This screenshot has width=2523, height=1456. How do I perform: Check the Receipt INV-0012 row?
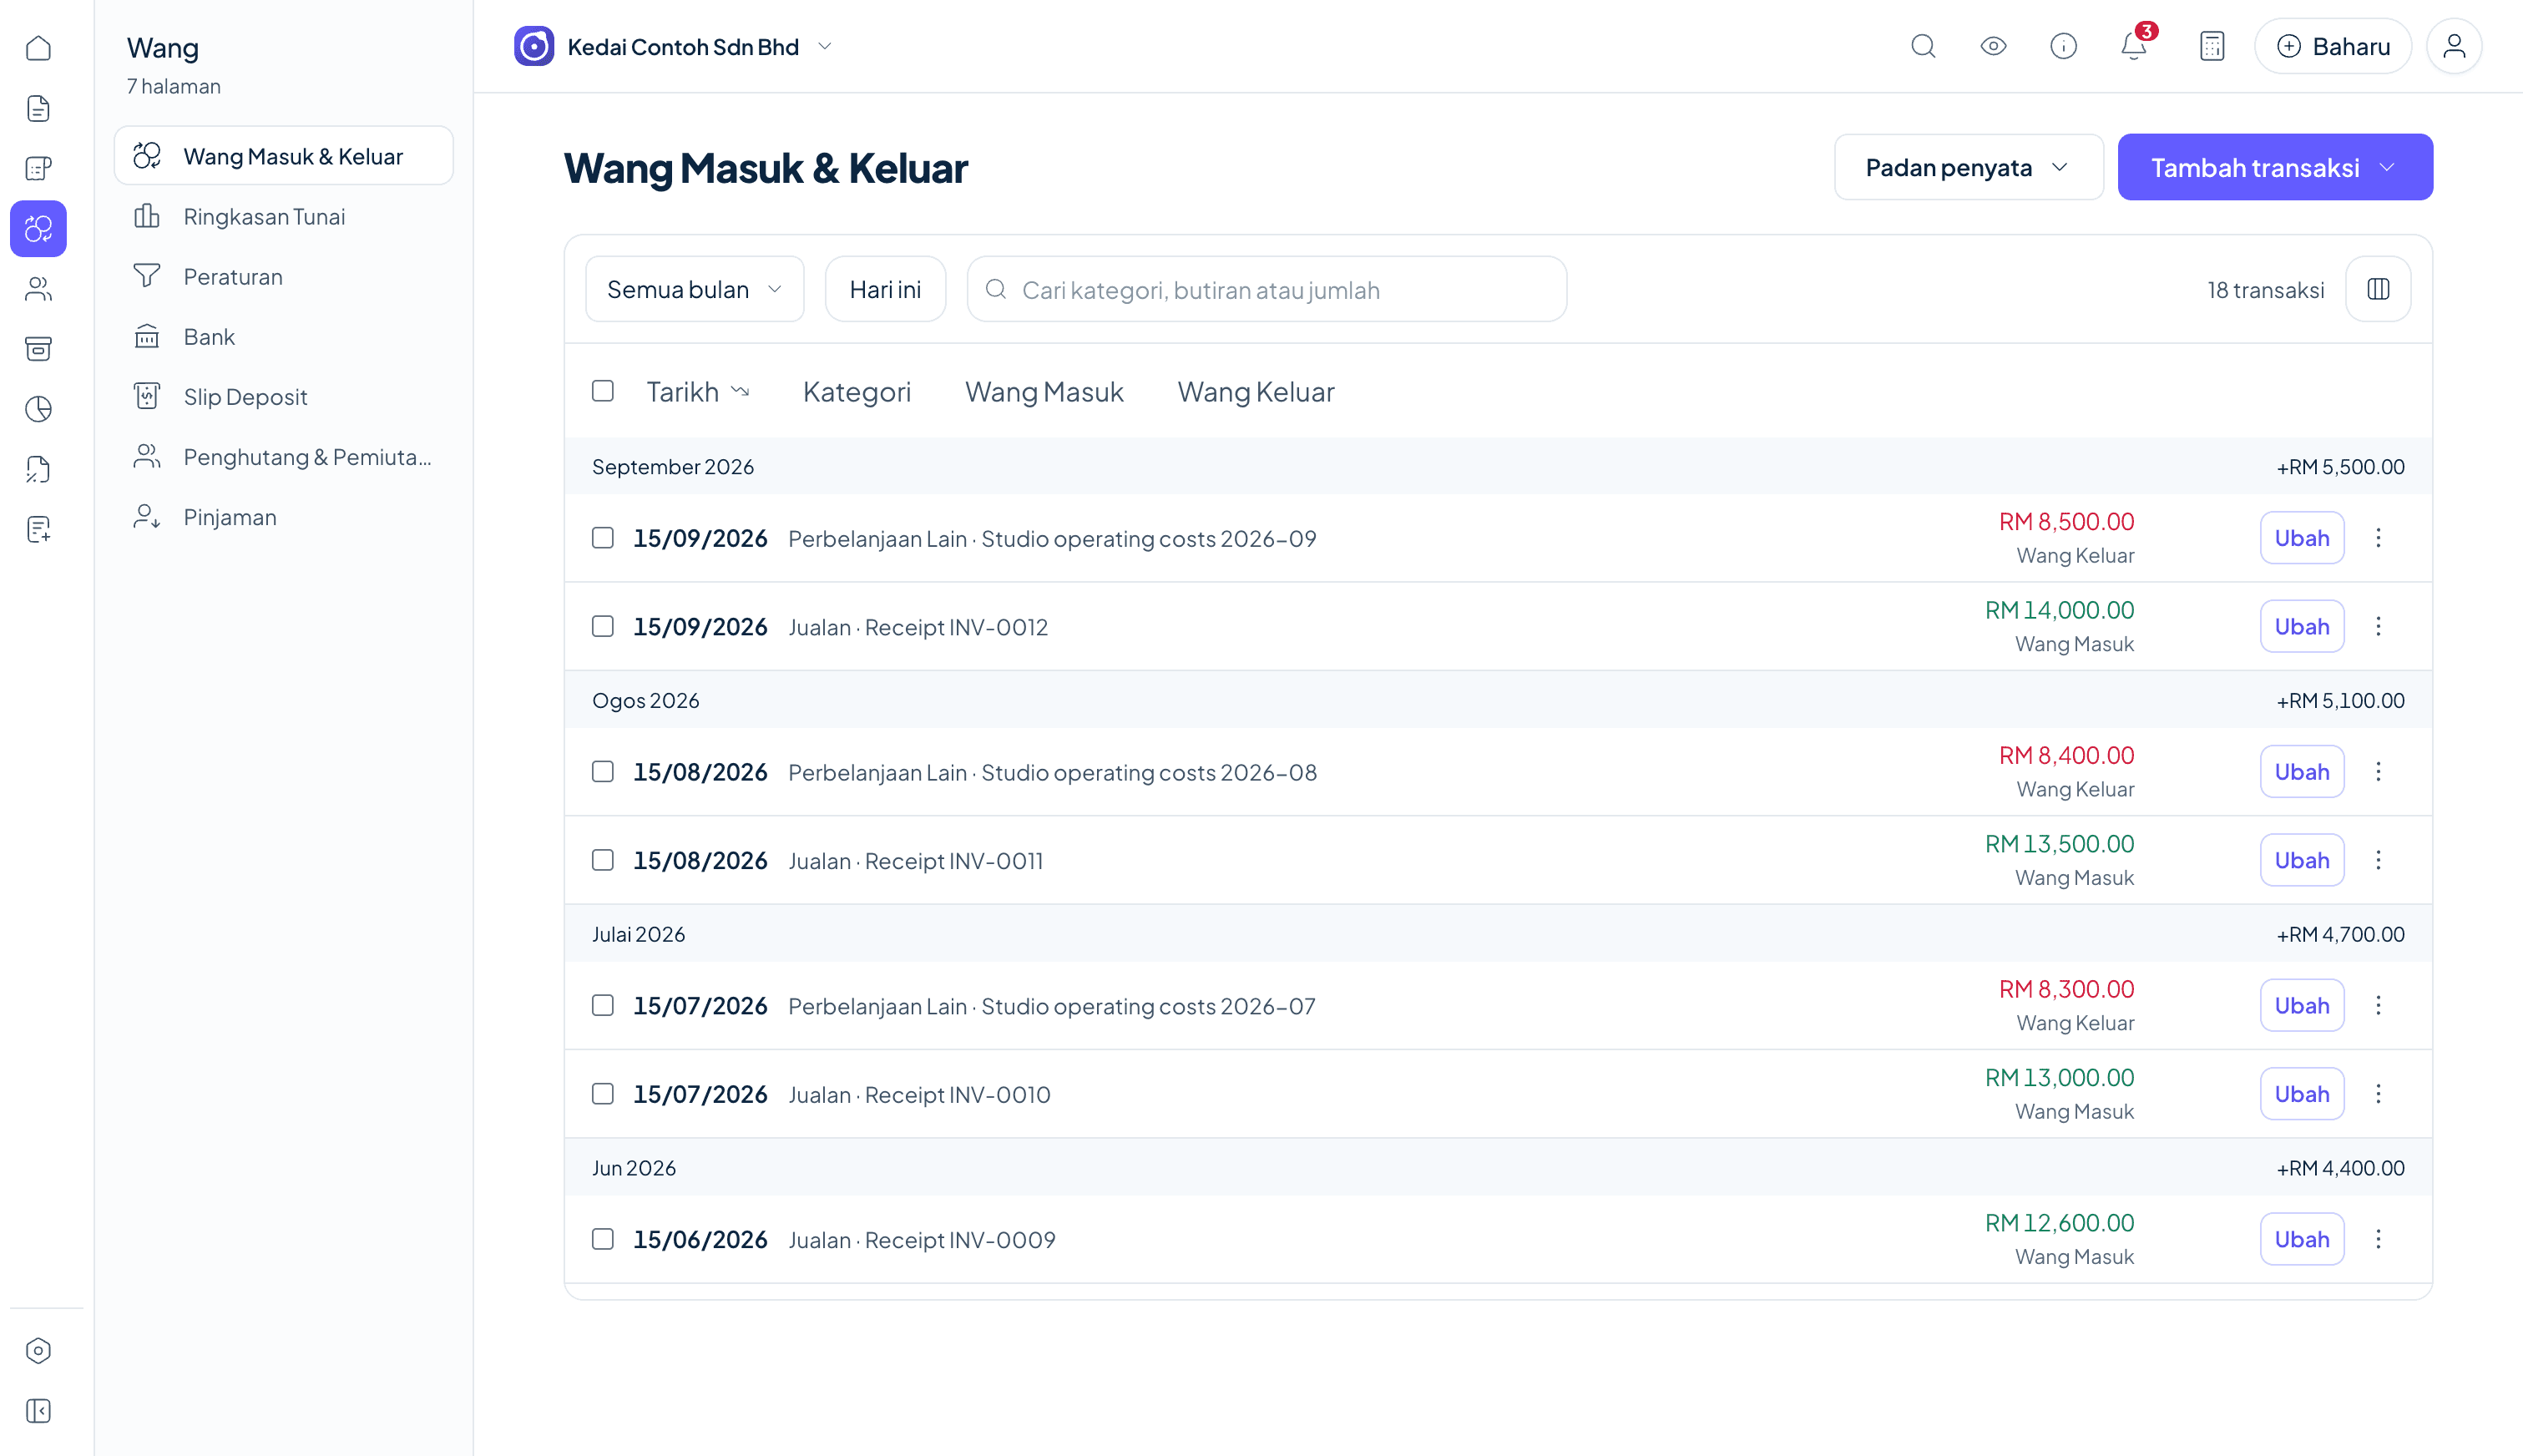(x=603, y=626)
